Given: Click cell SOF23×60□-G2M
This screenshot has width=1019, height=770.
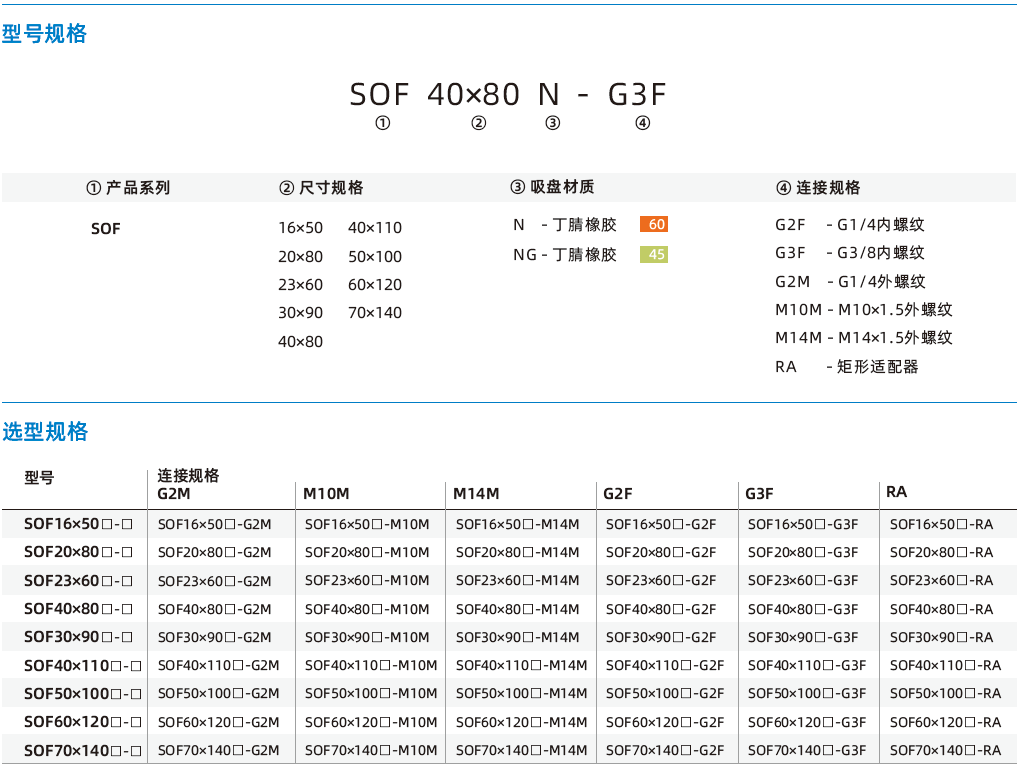Looking at the screenshot, I should (214, 581).
